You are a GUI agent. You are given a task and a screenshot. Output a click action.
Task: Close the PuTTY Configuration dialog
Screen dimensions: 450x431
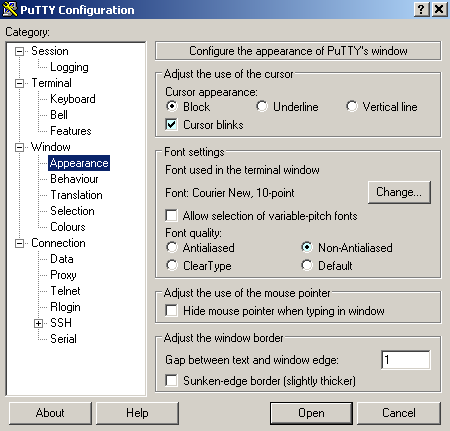tap(439, 9)
